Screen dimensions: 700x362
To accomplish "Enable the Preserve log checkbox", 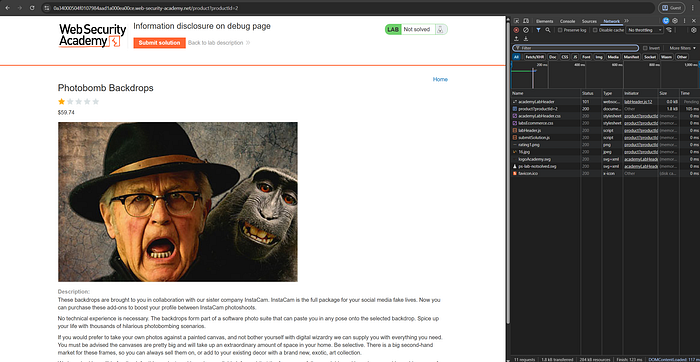I will [560, 30].
